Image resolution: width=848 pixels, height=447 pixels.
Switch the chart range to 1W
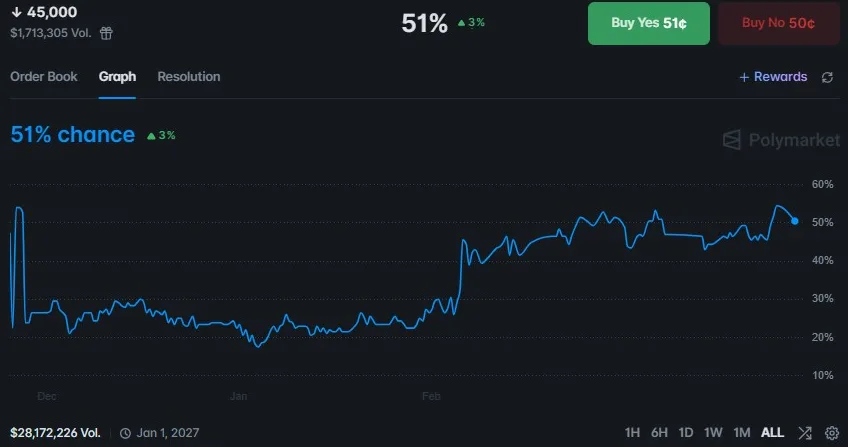pyautogui.click(x=713, y=433)
